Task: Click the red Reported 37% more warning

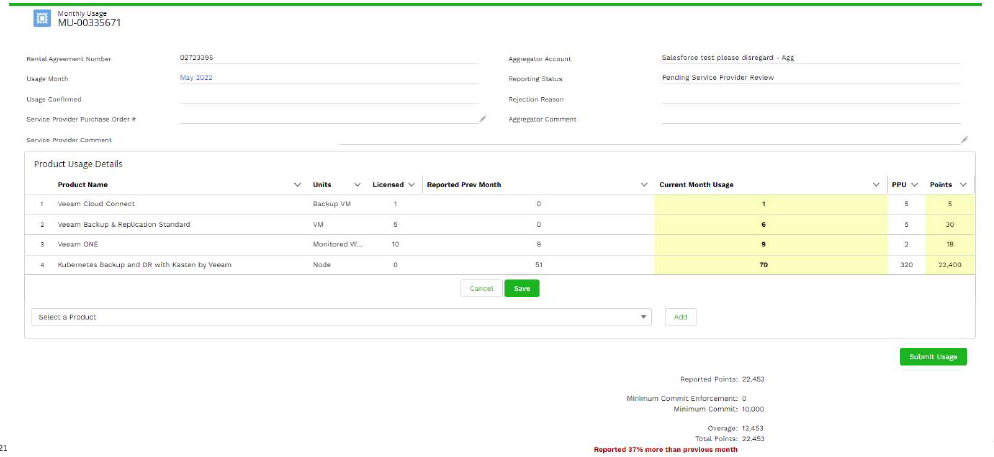Action: click(665, 449)
